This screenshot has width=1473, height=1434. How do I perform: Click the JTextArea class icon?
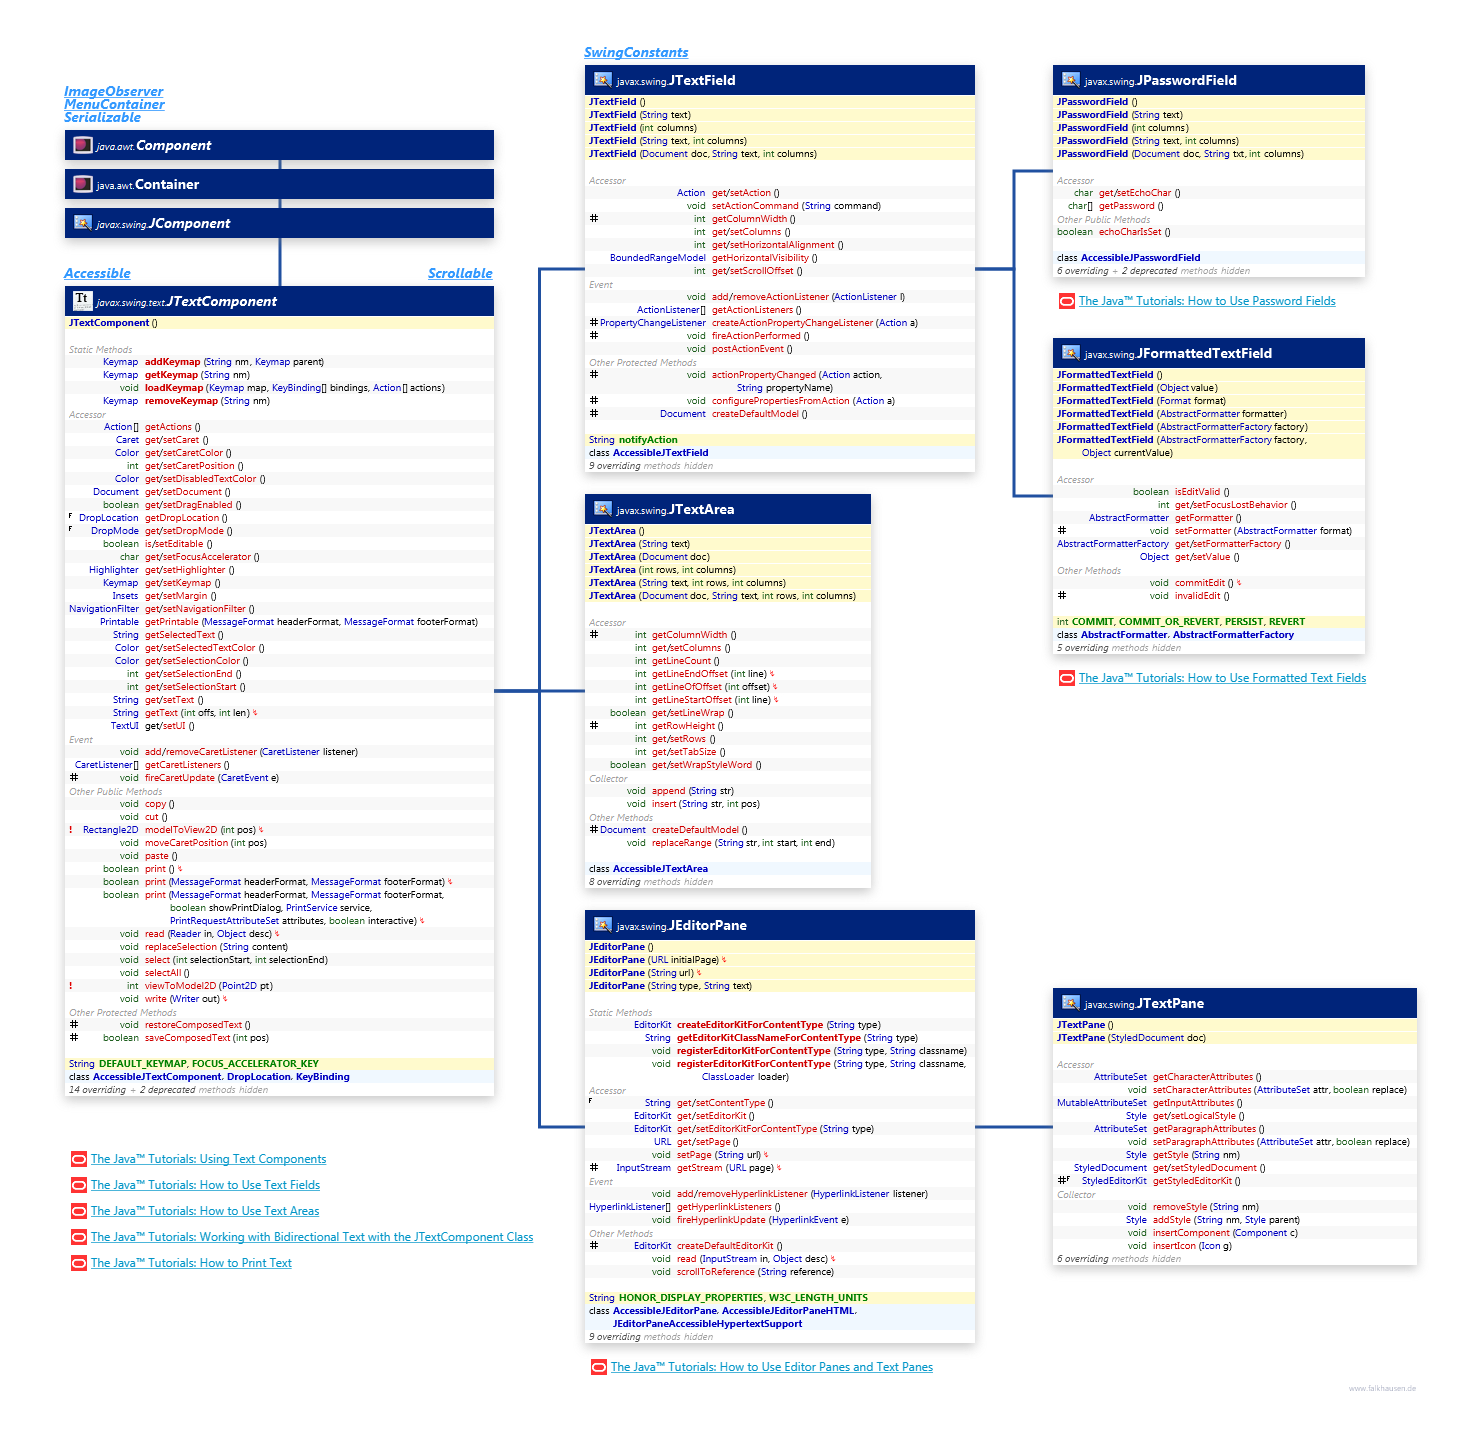click(x=602, y=509)
